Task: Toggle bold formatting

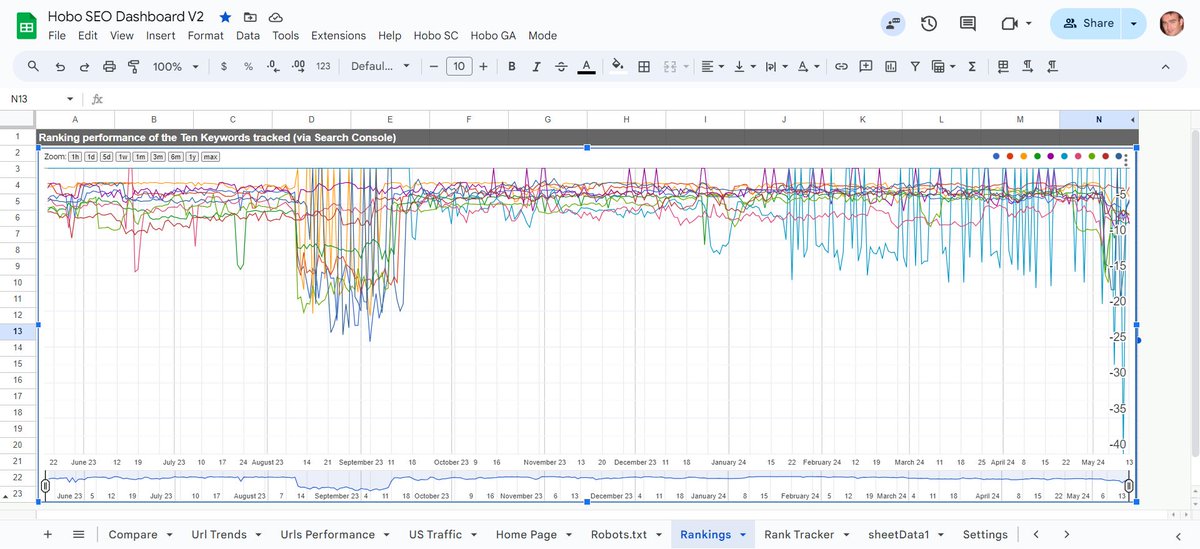Action: [x=512, y=66]
